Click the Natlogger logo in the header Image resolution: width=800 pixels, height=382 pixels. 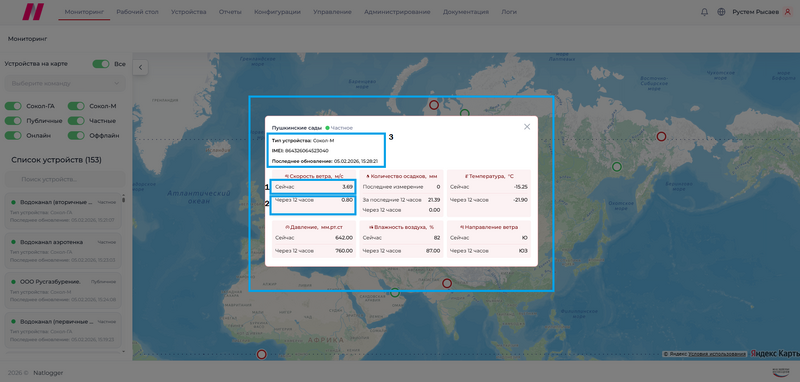[x=33, y=12]
